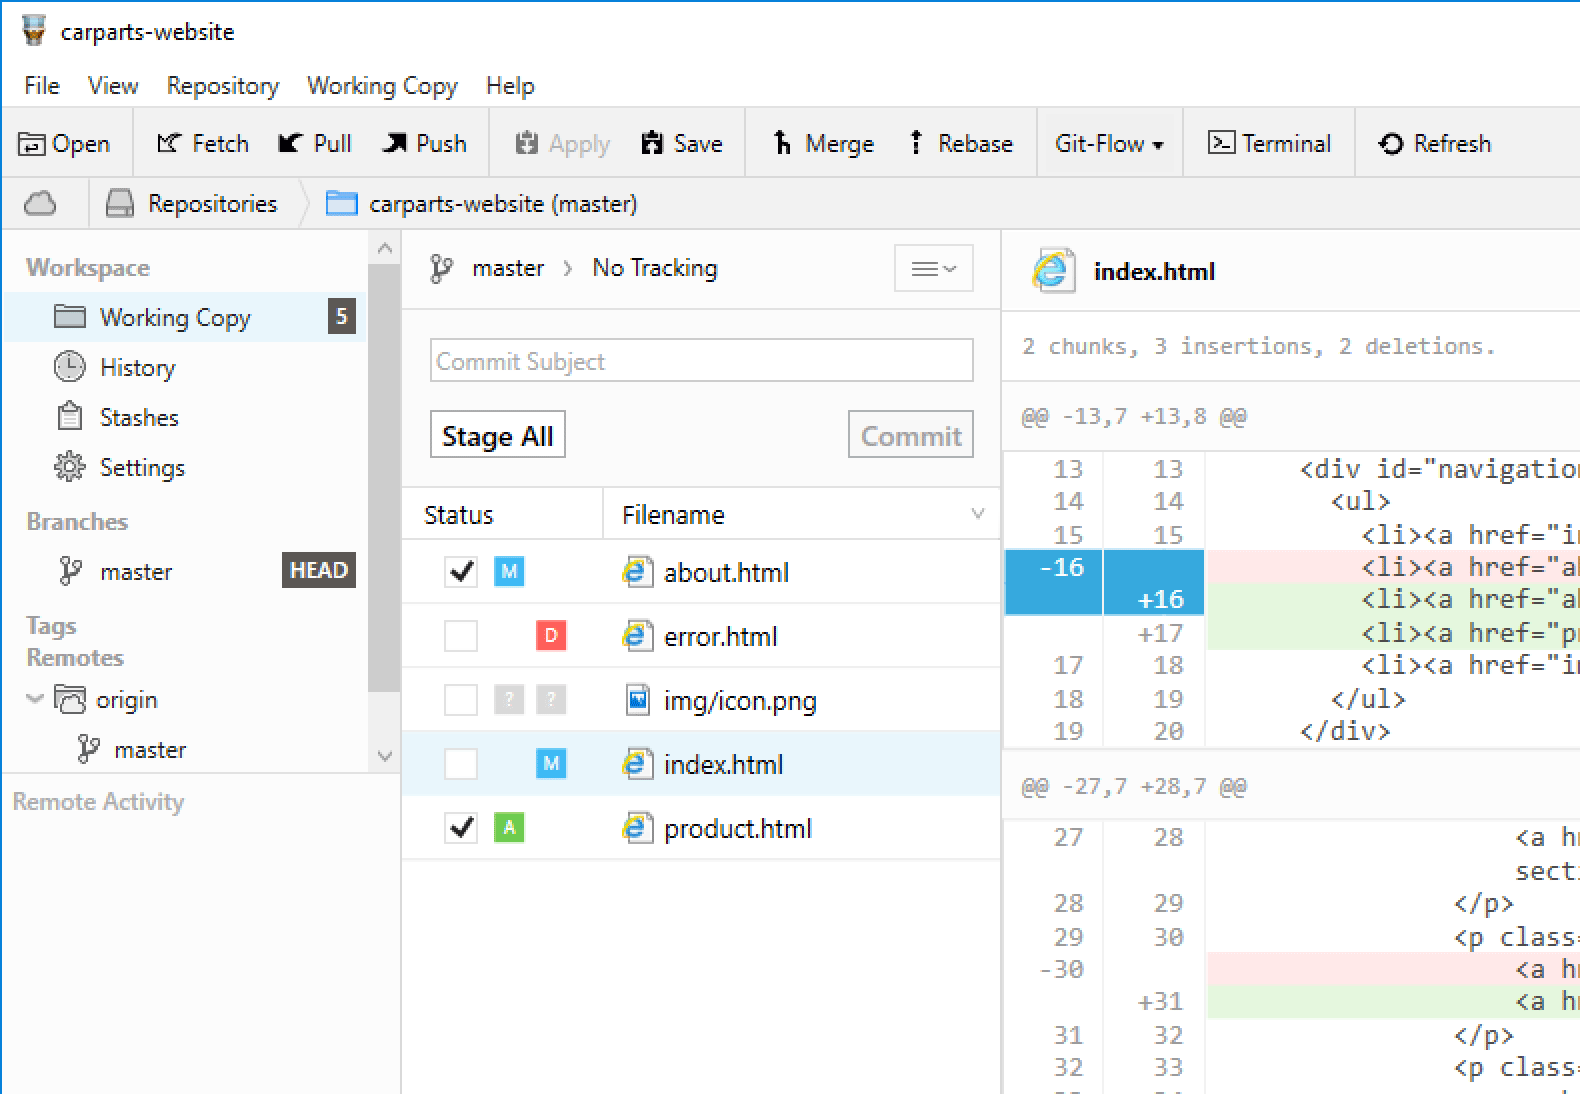Image resolution: width=1580 pixels, height=1094 pixels.
Task: Open the Repository menu
Action: (222, 86)
